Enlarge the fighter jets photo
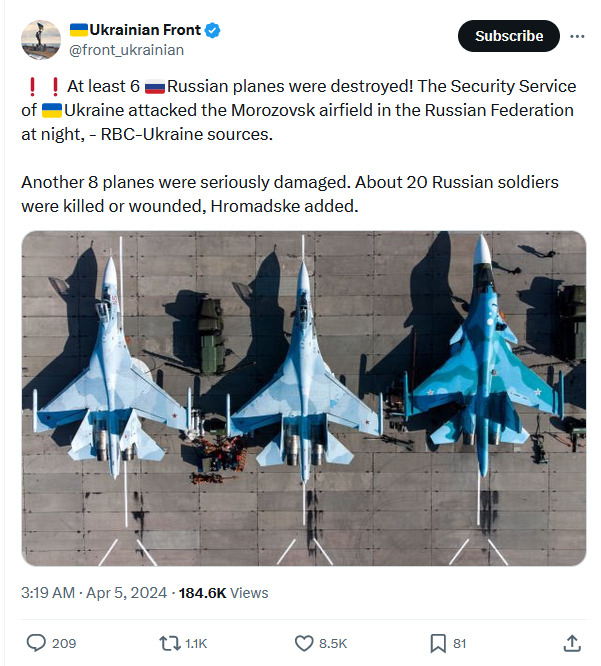The width and height of the screenshot is (601, 666). 303,399
